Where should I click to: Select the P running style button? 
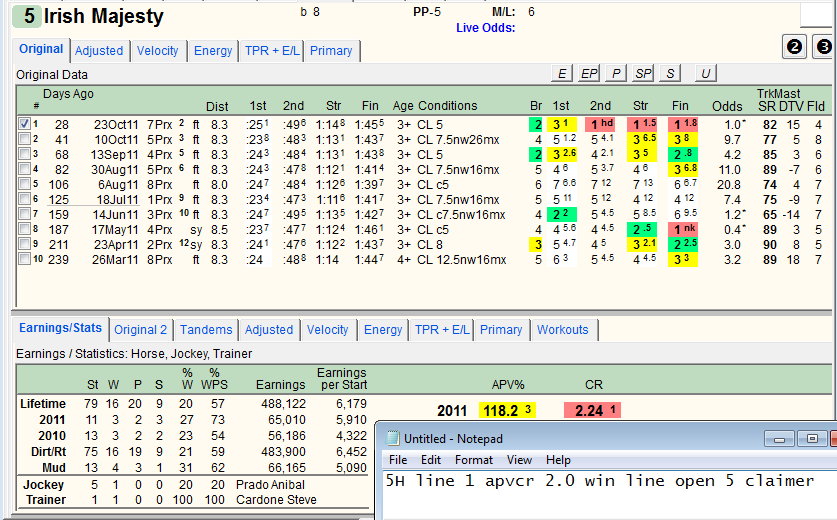(x=616, y=73)
